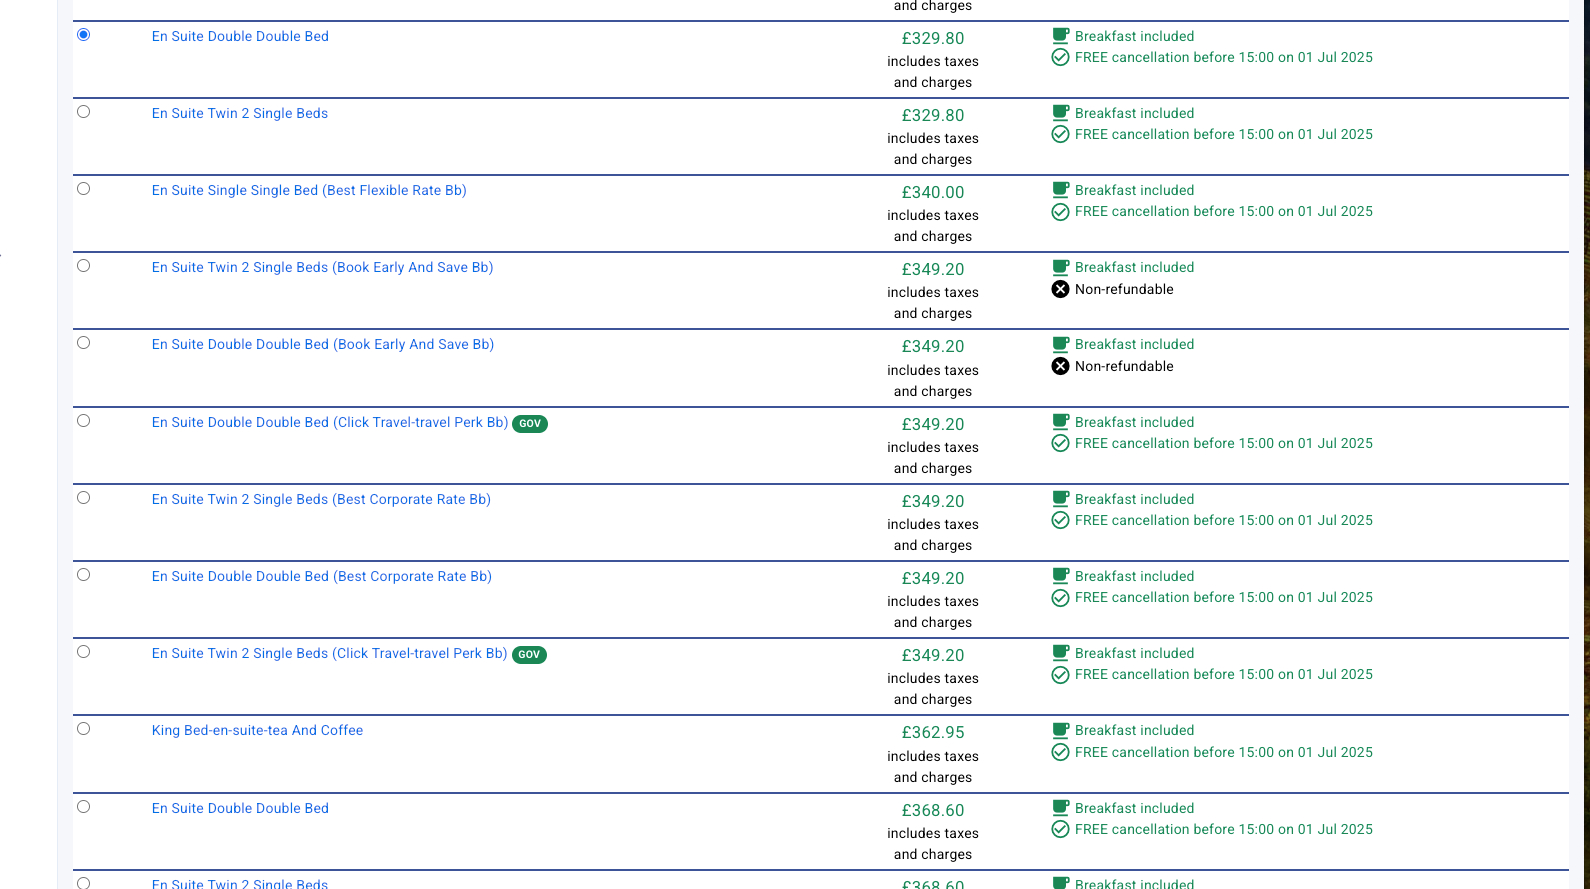
Task: Click breakfast cup icon for King Bed-en-suite row
Action: tap(1060, 730)
